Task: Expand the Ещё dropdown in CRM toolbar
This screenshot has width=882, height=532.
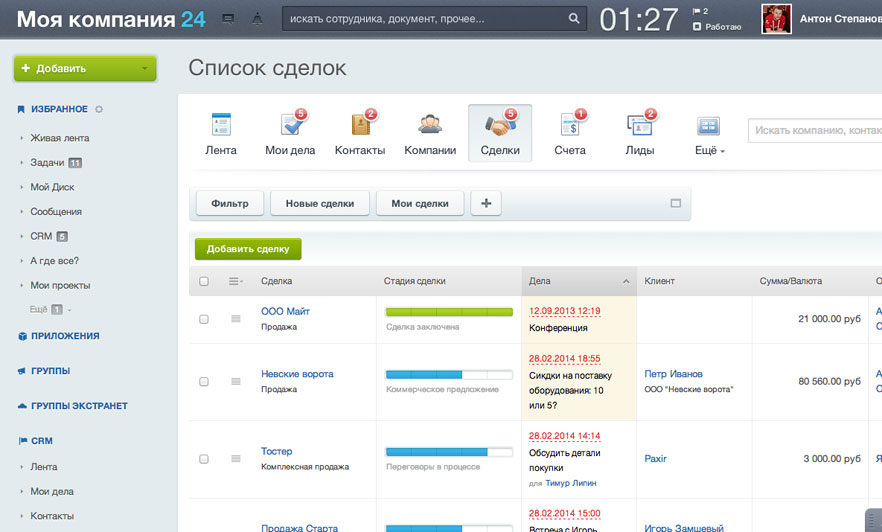Action: click(x=709, y=151)
